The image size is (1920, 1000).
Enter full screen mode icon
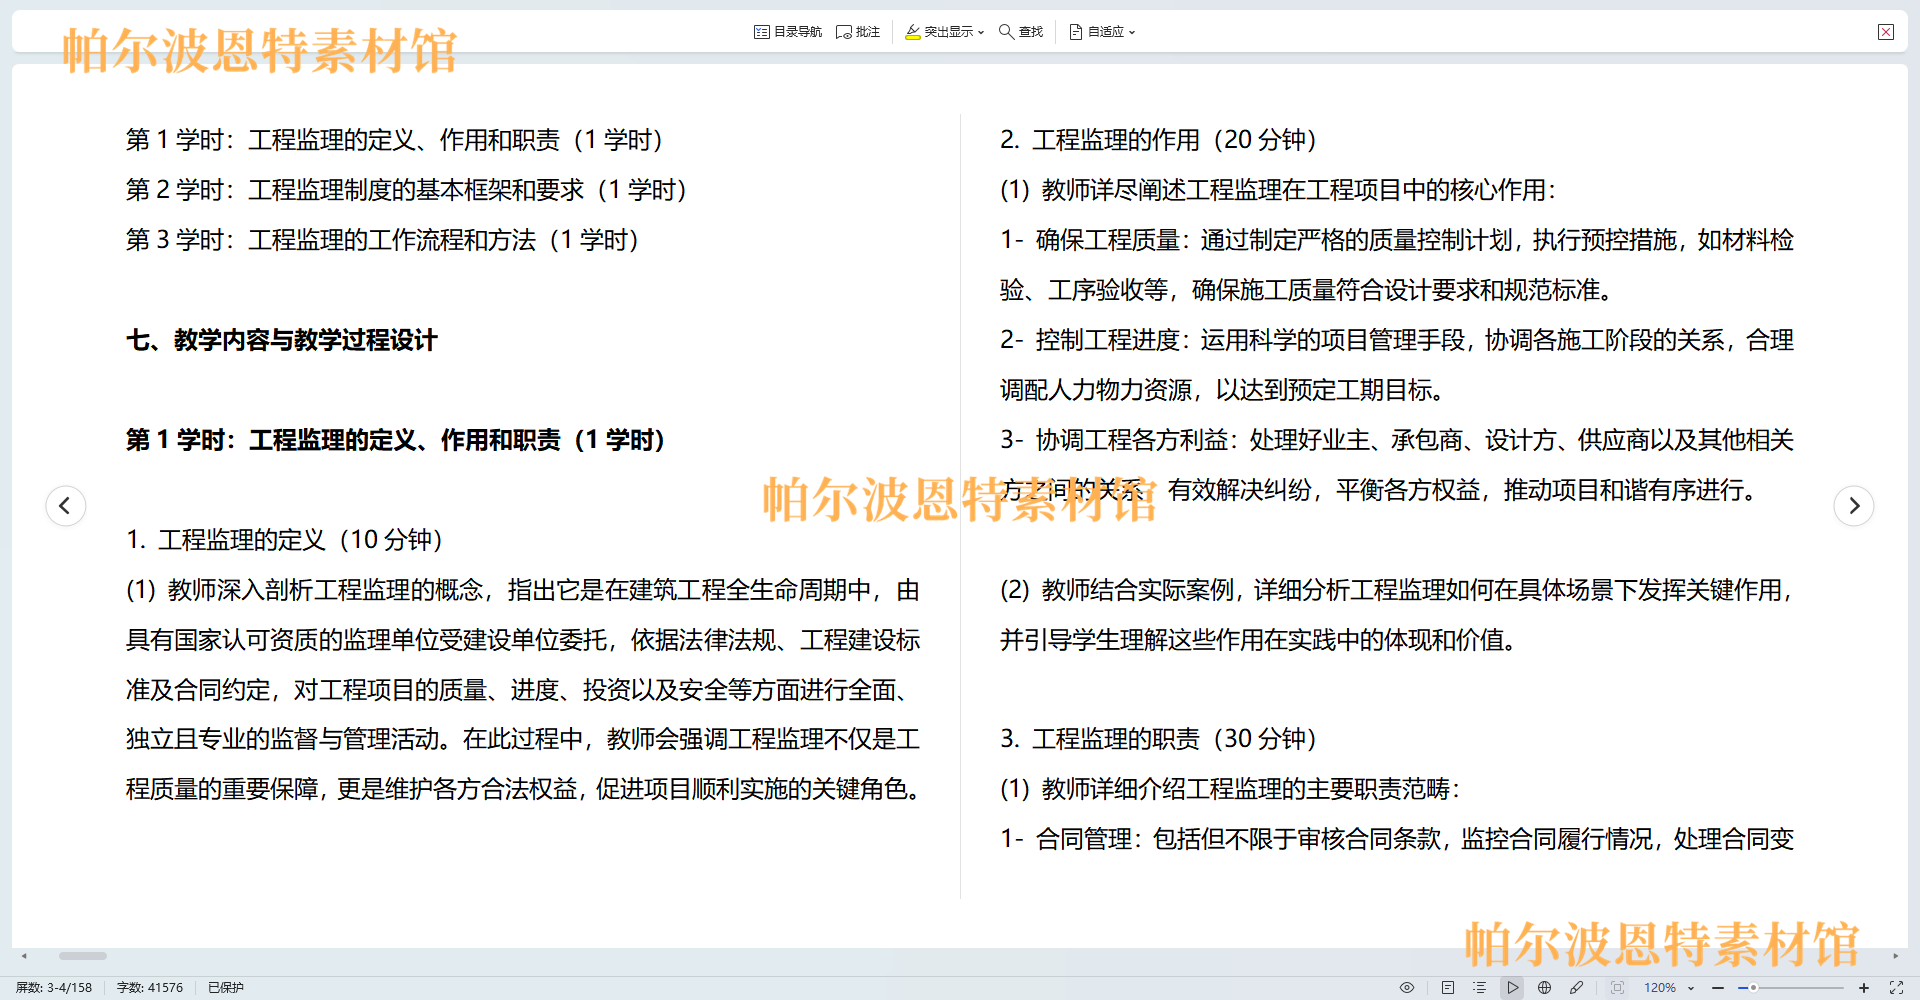pos(1896,987)
